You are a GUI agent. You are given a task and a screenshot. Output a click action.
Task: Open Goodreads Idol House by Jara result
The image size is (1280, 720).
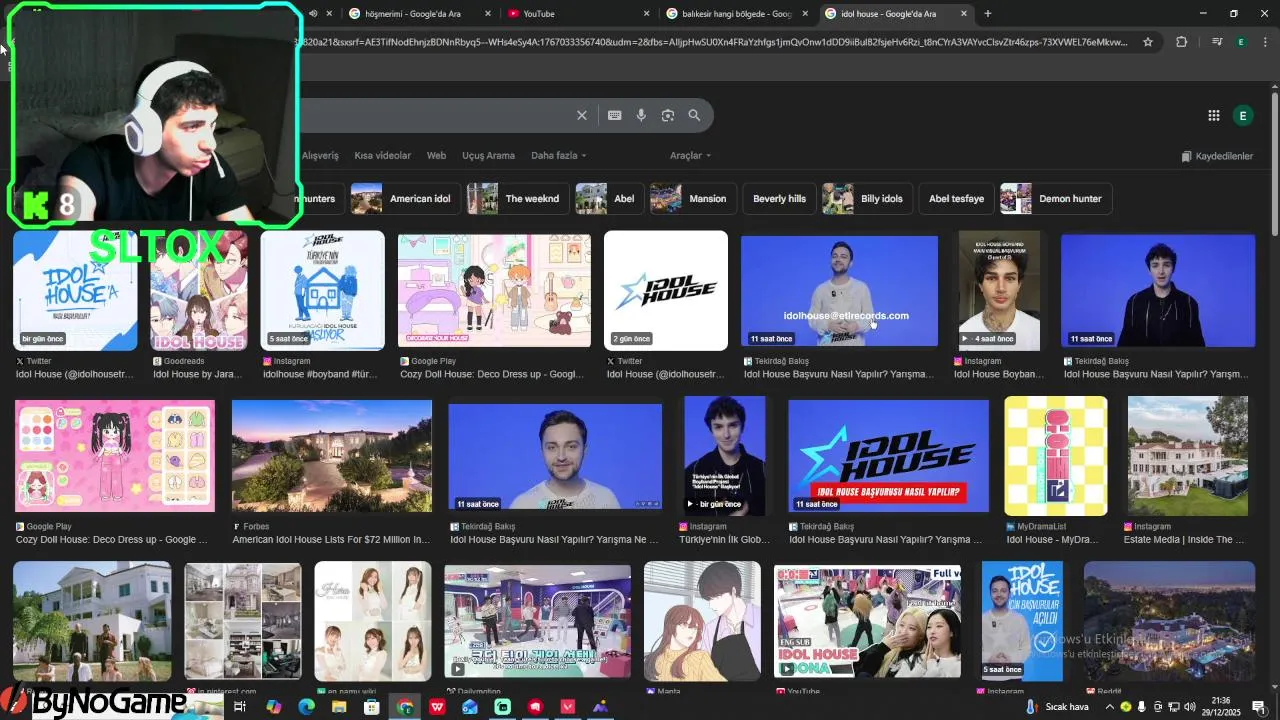198,374
